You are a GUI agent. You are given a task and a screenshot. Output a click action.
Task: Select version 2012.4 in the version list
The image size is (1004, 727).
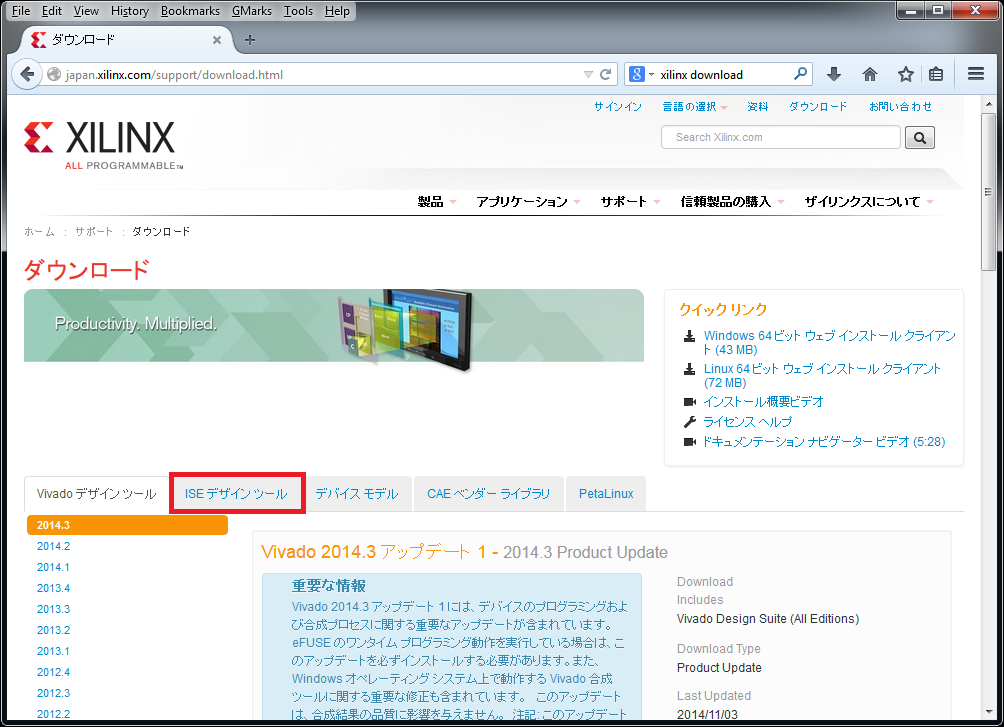click(53, 673)
